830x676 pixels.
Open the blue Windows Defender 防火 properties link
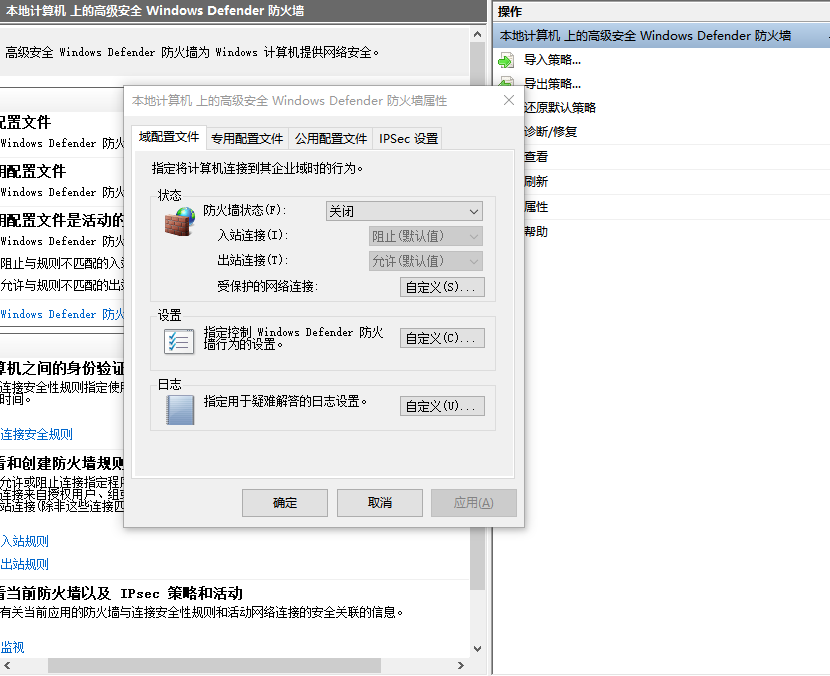[x=62, y=314]
